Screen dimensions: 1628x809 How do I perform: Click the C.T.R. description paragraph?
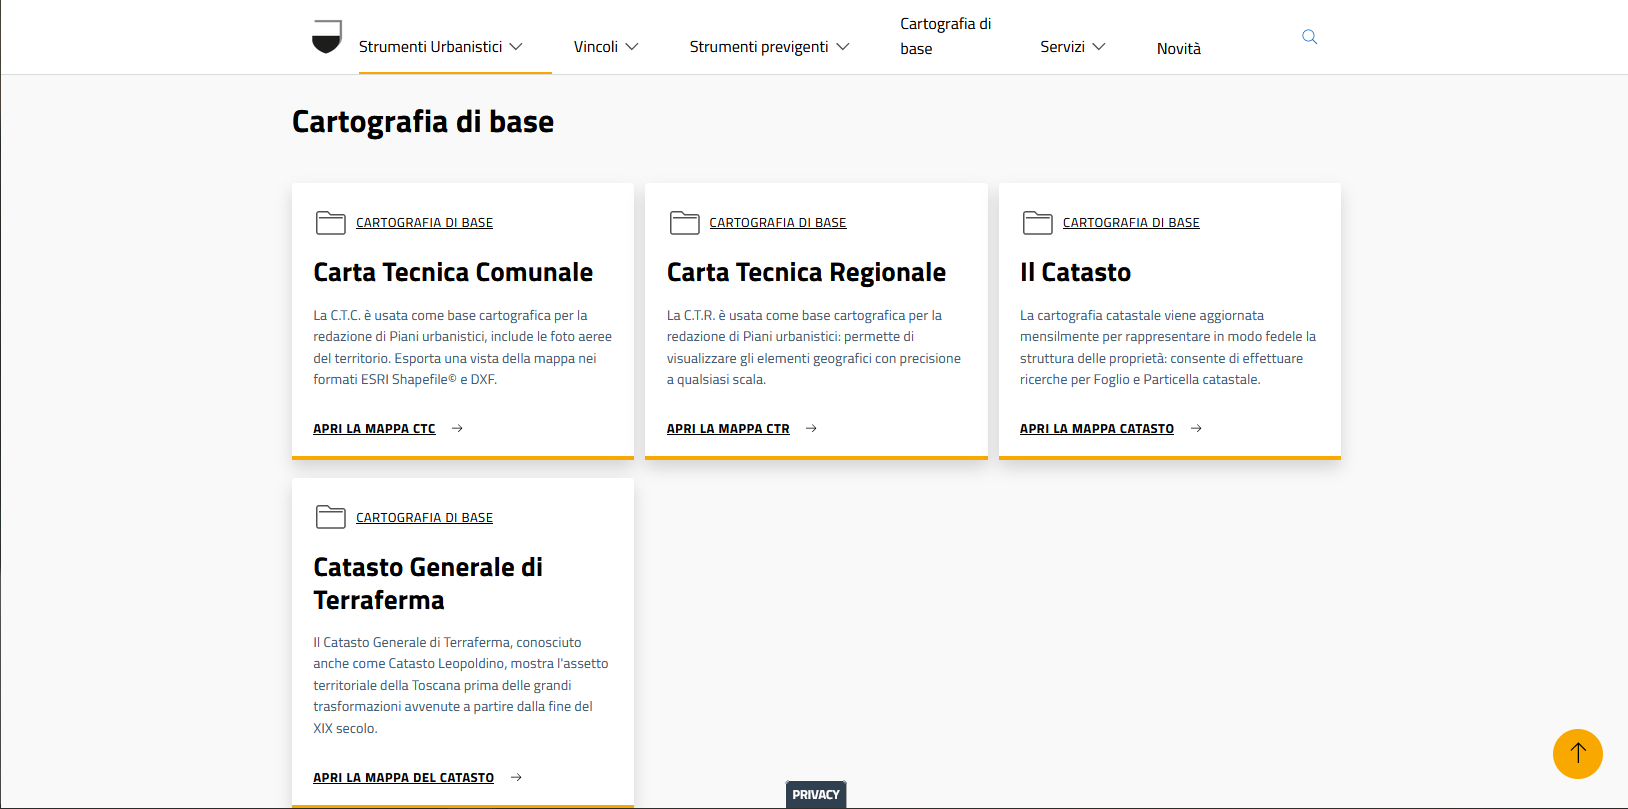[814, 347]
